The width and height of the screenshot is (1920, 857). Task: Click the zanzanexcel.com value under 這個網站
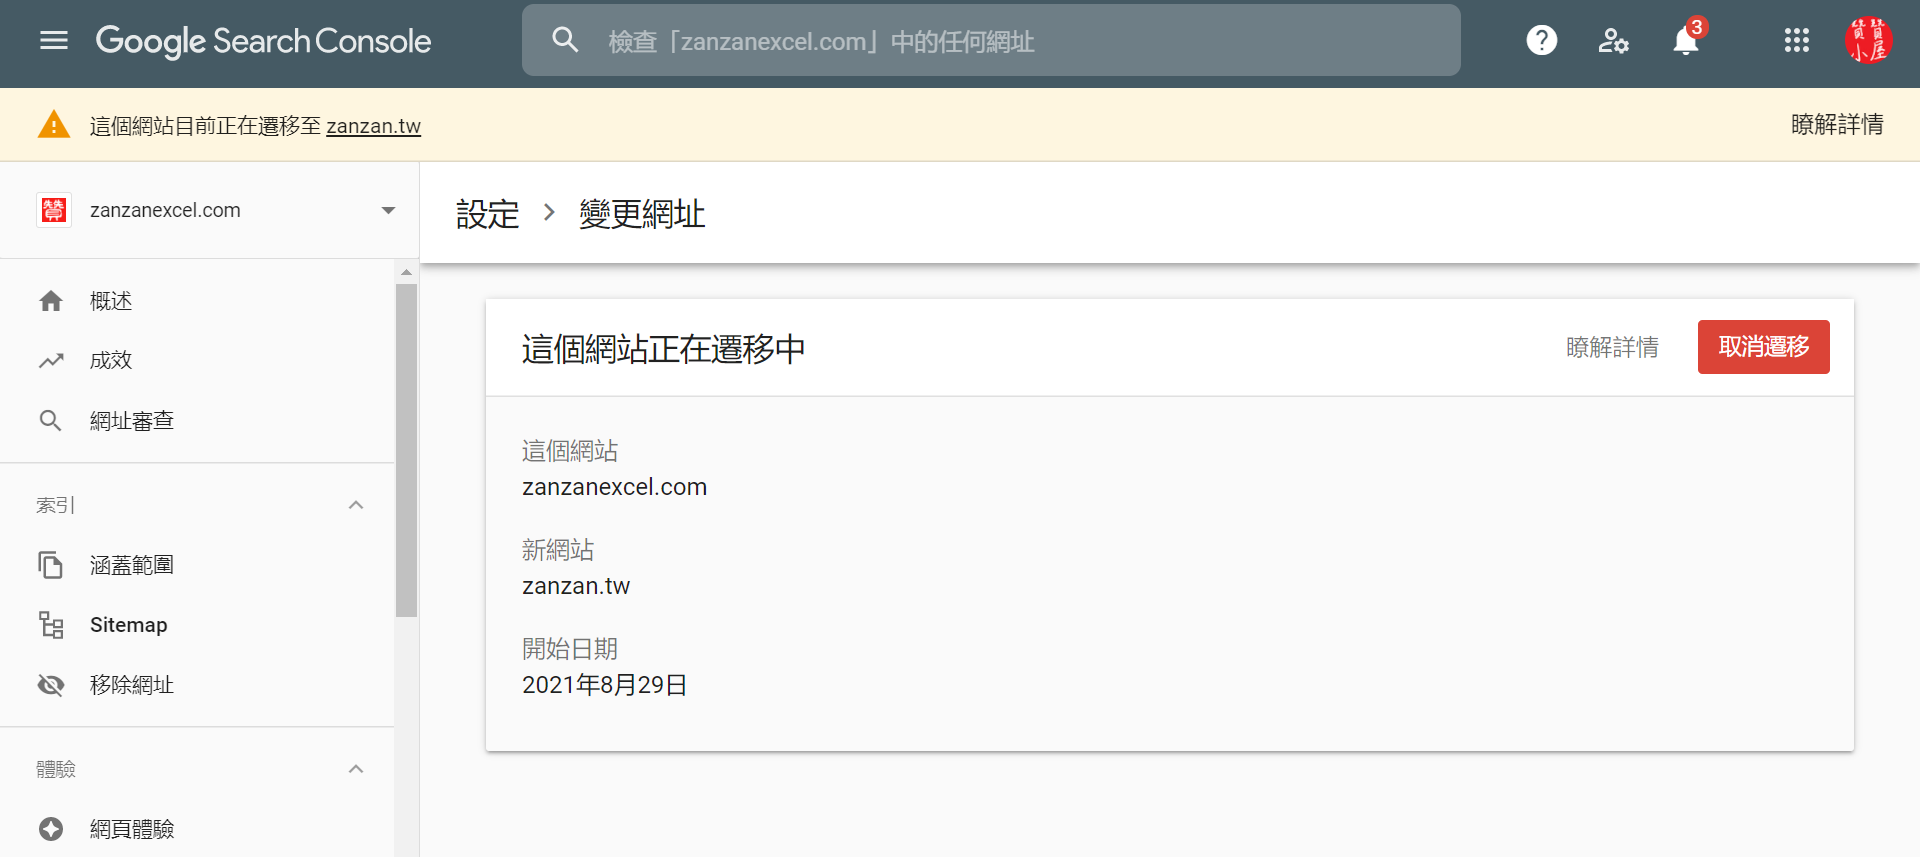pos(614,487)
